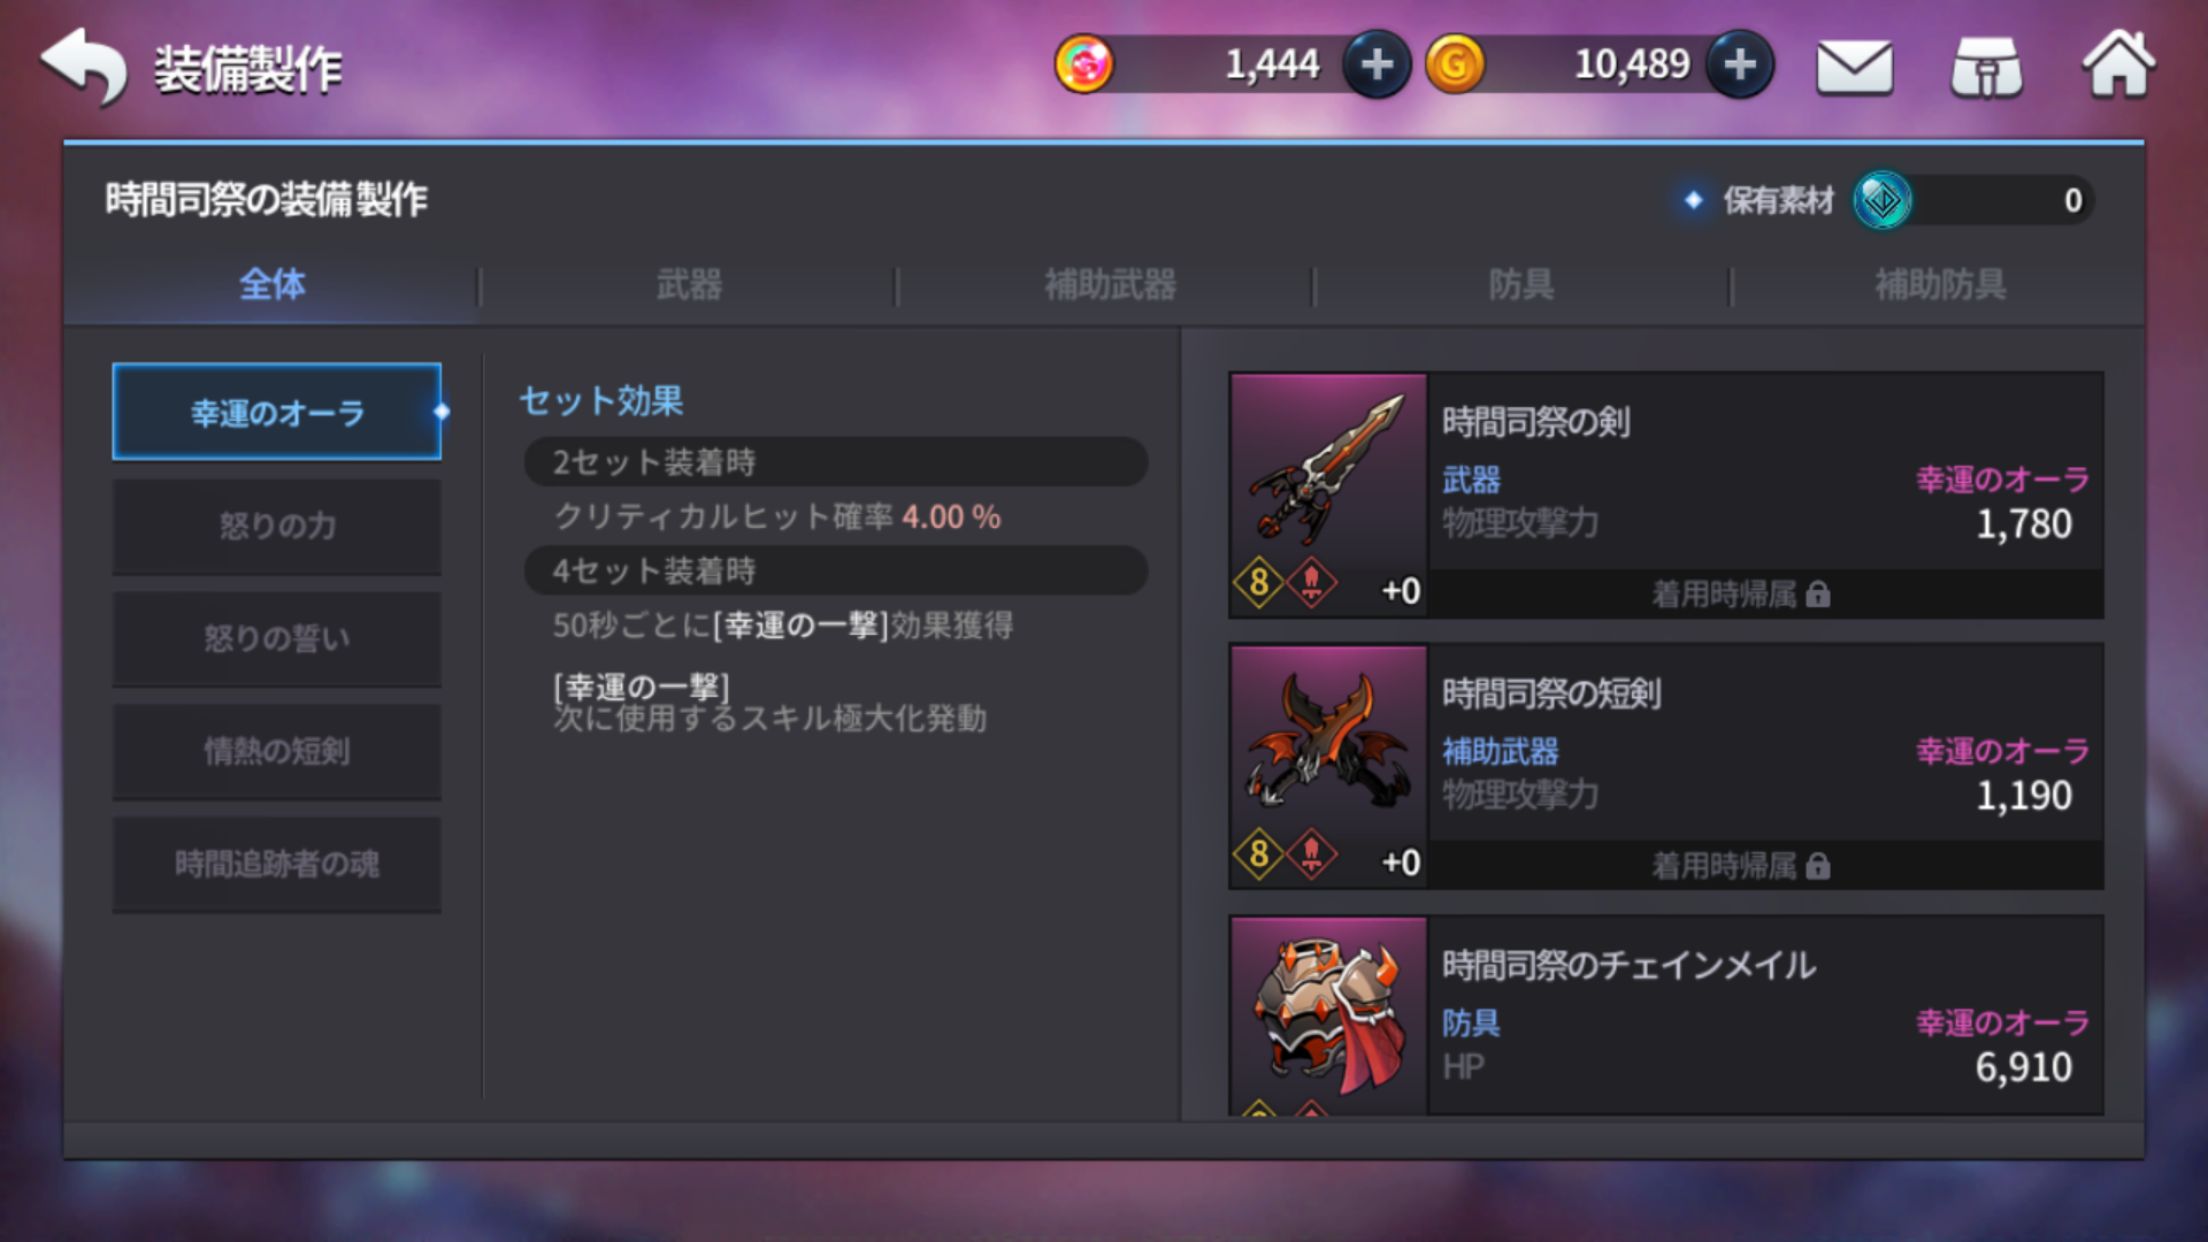This screenshot has width=2208, height=1242.
Task: Open 時間司祭の剣 sword thumbnail
Action: point(1328,494)
